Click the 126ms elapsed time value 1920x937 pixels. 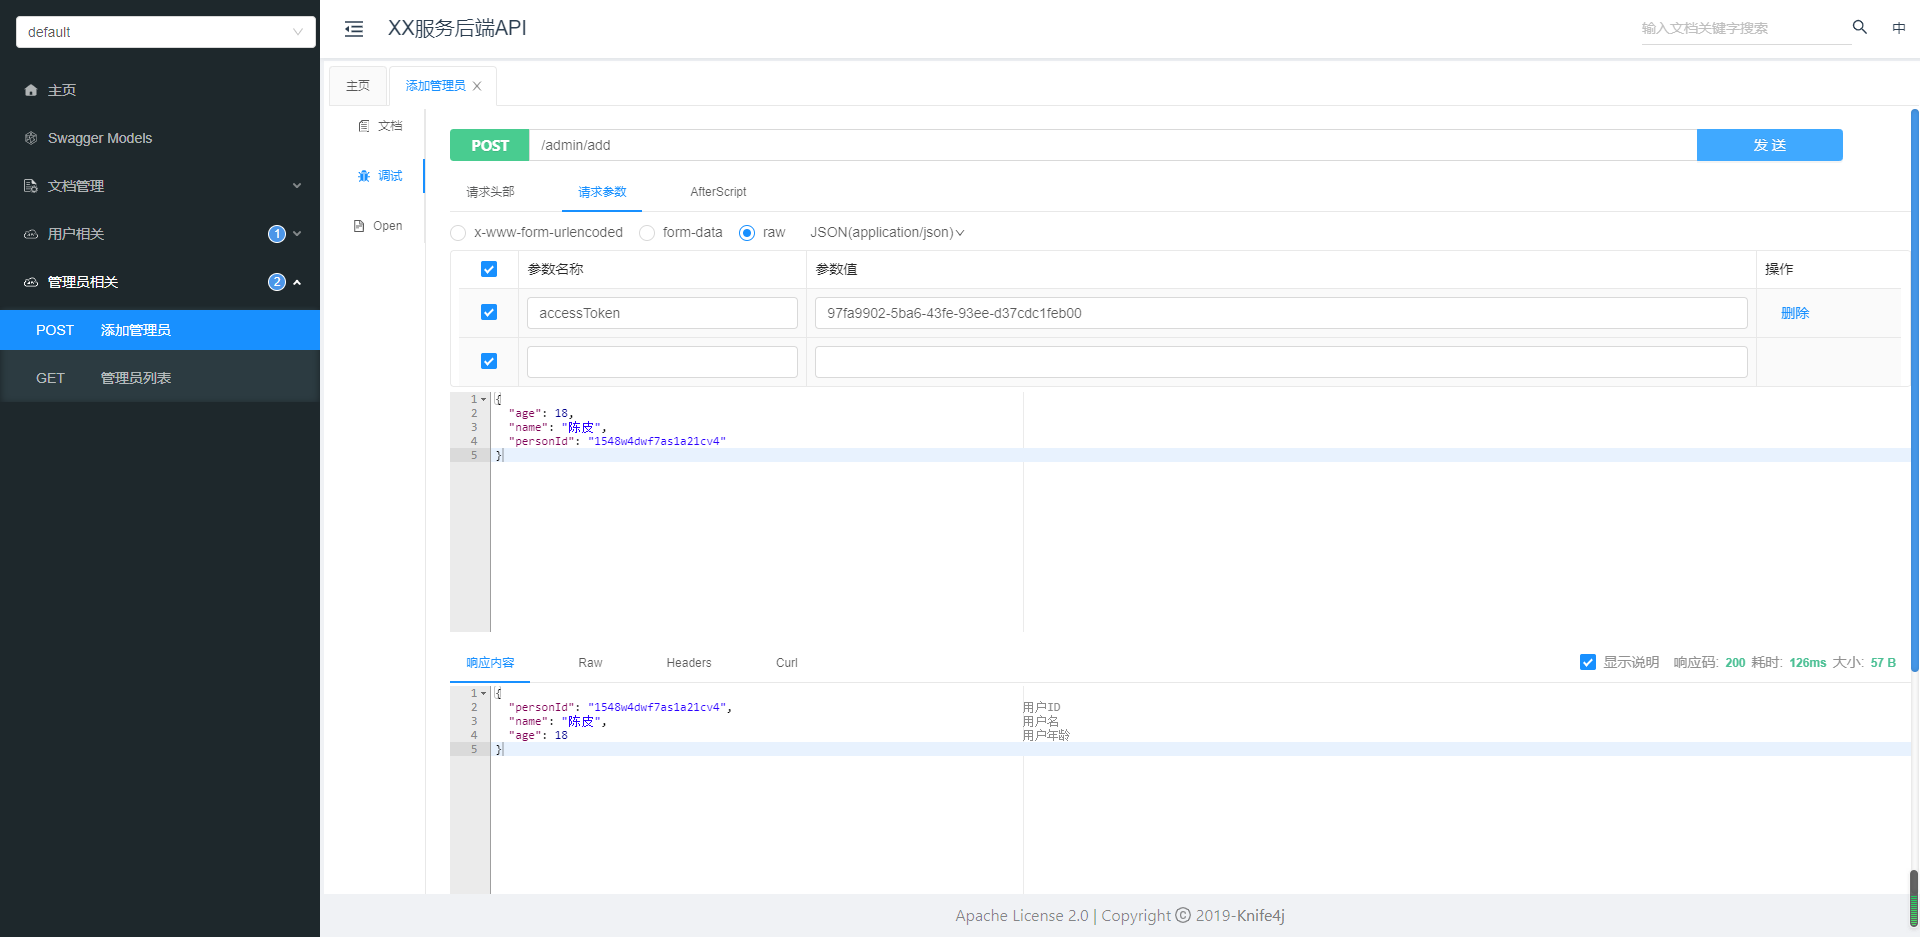[1808, 663]
